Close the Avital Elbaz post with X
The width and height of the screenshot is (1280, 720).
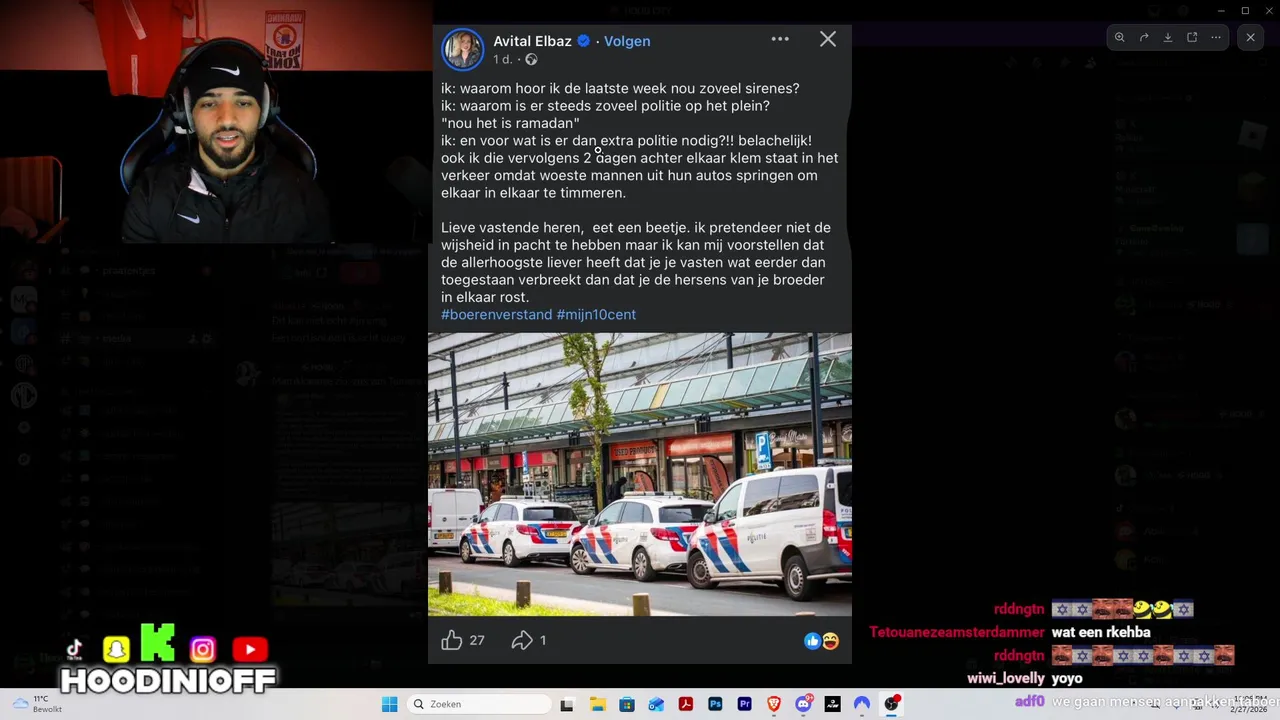(x=828, y=39)
